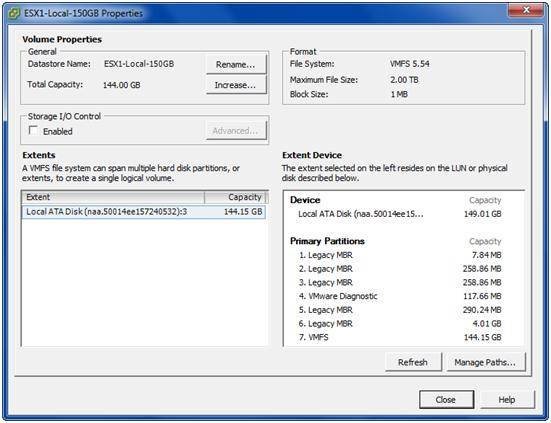Image resolution: width=551 pixels, height=423 pixels.
Task: Click the datastore icon in the title bar
Action: 14,14
